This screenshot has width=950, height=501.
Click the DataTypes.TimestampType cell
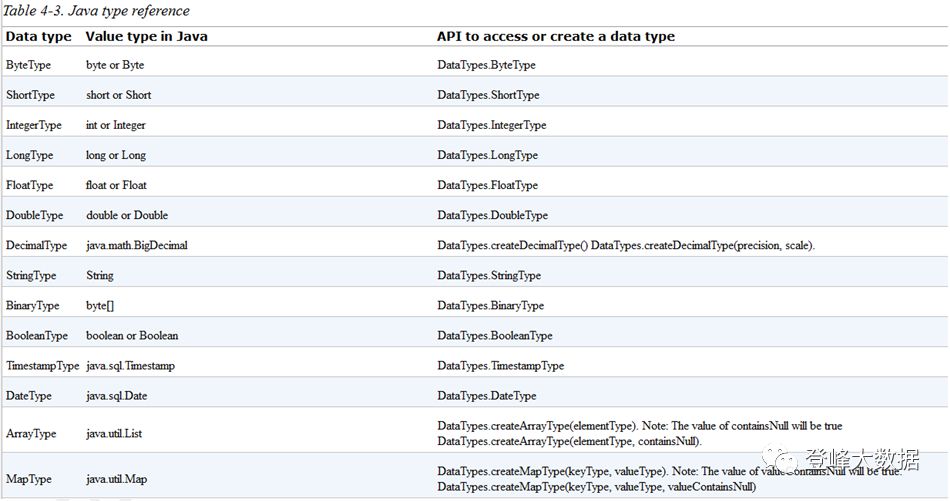click(500, 366)
